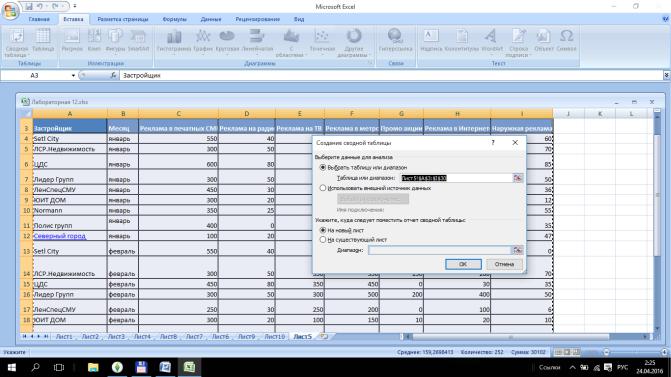Click the PivotTable icon in the ribbon
This screenshot has height=377, width=671.
16,43
